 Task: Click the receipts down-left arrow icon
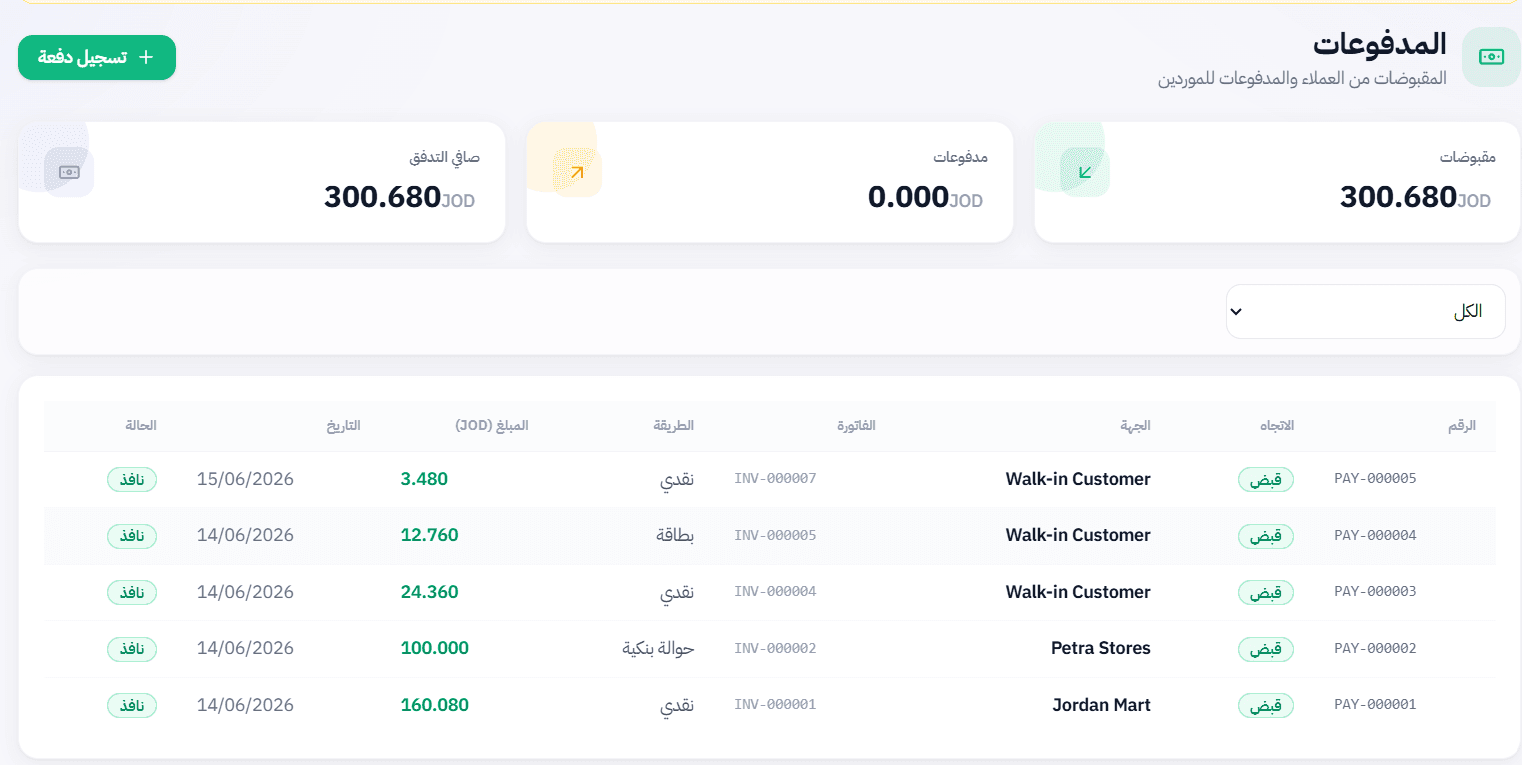pos(1085,172)
